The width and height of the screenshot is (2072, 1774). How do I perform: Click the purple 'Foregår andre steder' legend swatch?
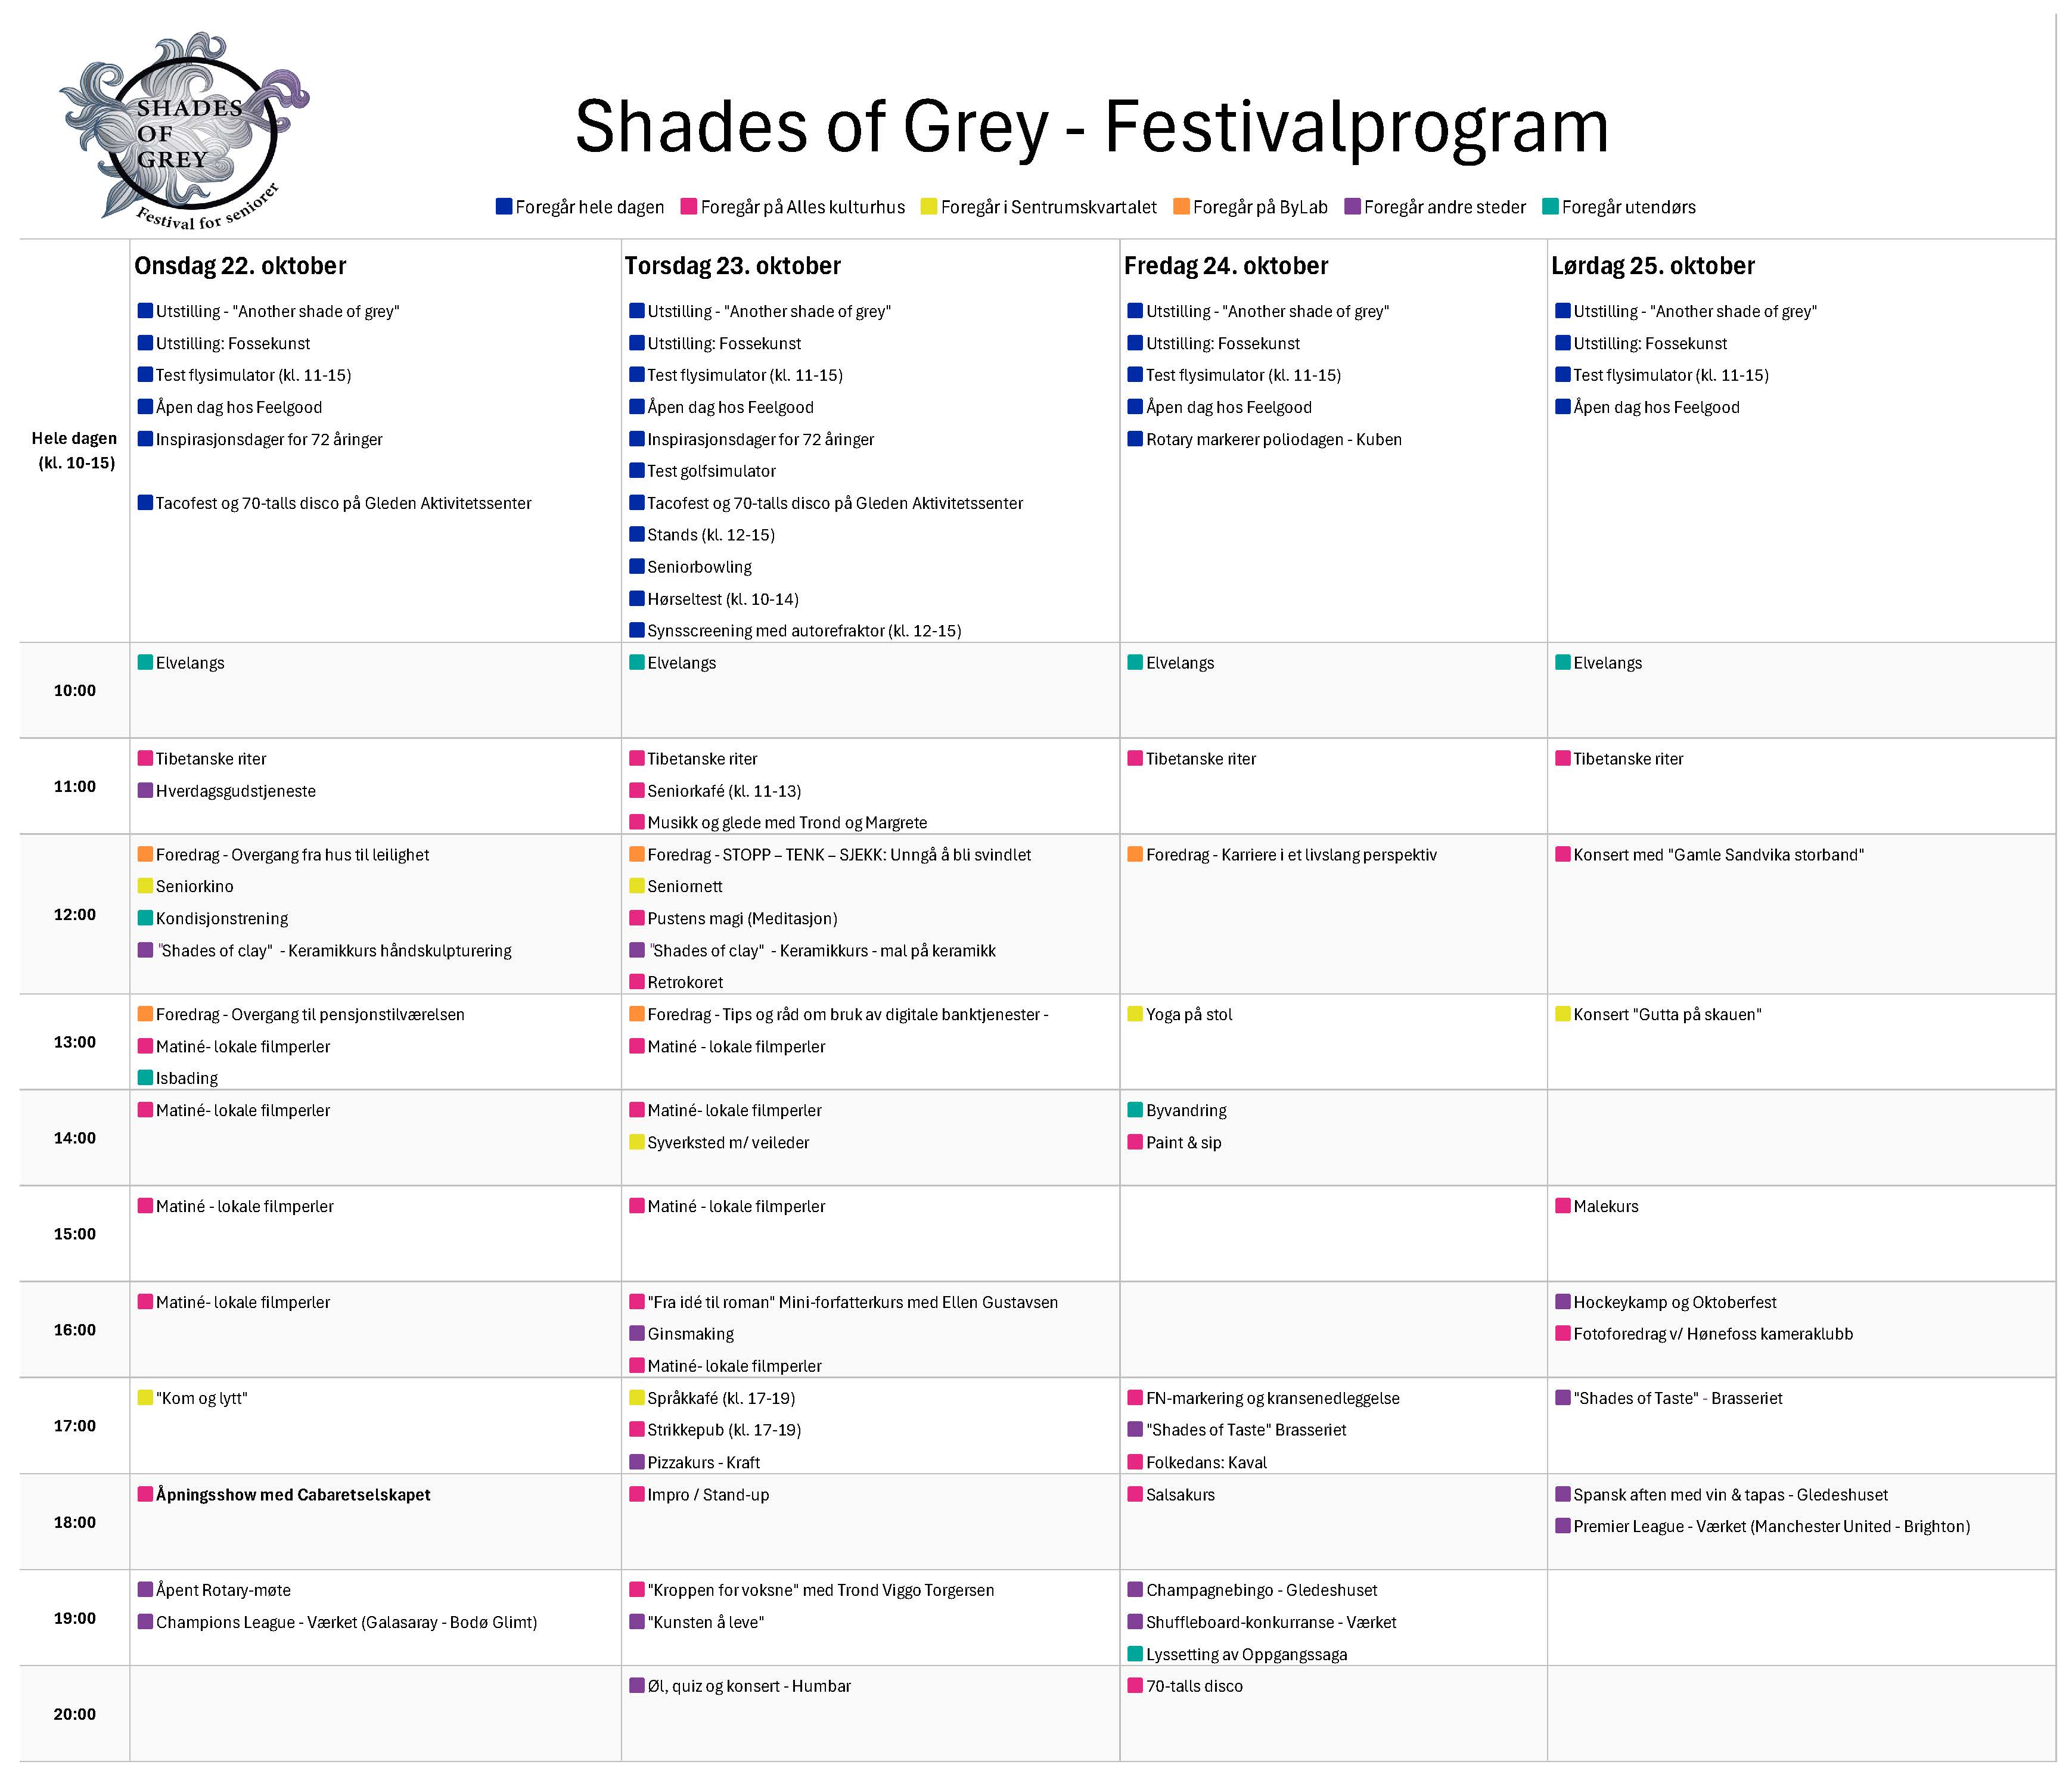[x=1352, y=206]
